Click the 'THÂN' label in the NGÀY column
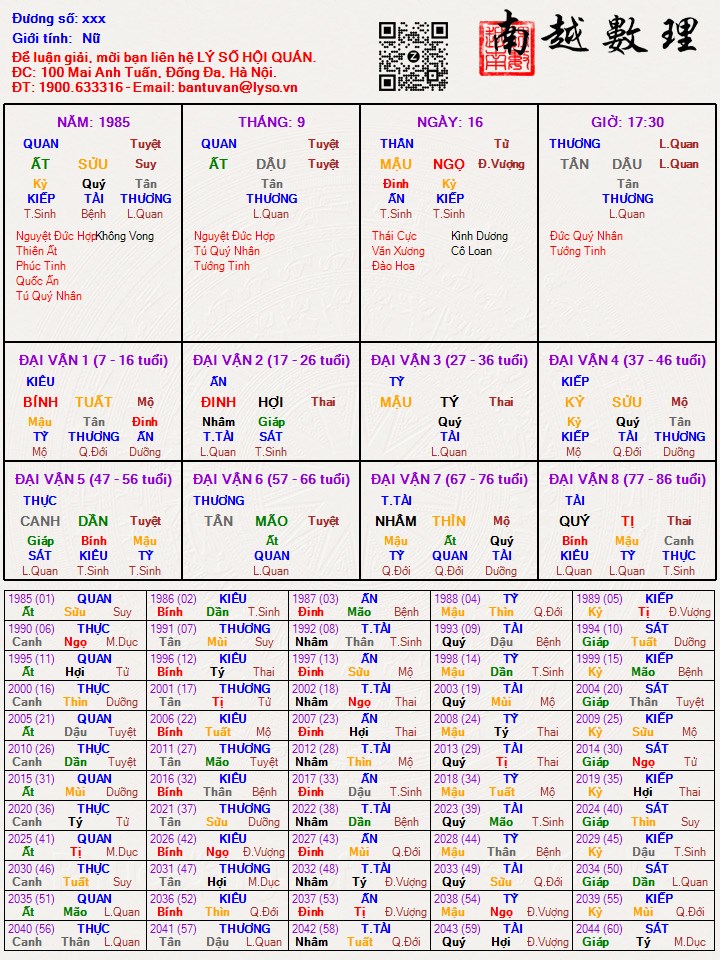Screen dimensions: 720x960 point(397,143)
